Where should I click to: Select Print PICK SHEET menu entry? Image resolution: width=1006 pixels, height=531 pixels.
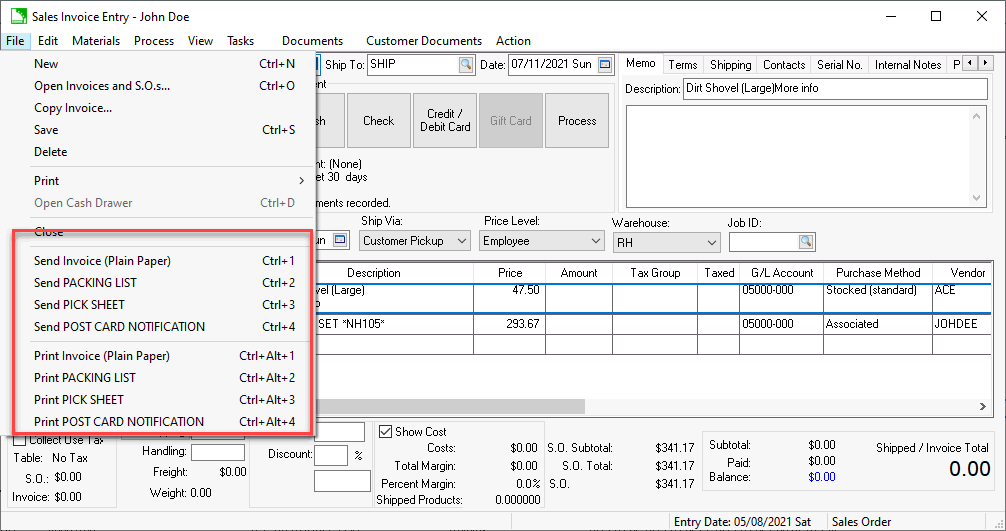pyautogui.click(x=79, y=400)
